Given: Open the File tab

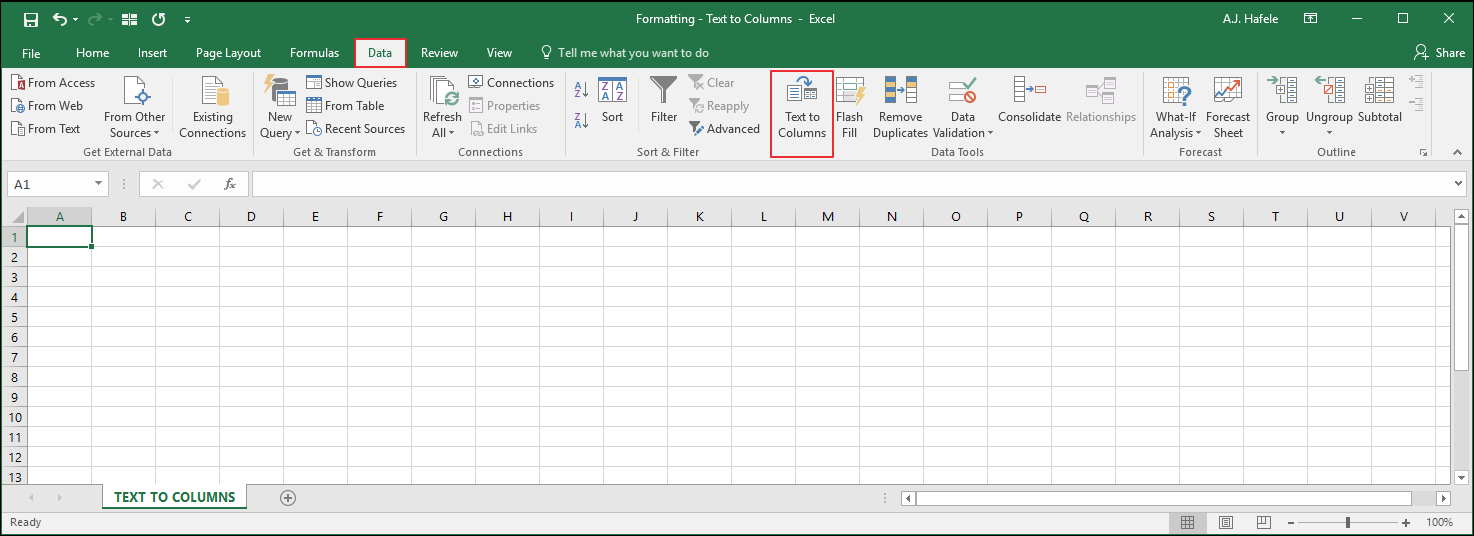Looking at the screenshot, I should [31, 53].
